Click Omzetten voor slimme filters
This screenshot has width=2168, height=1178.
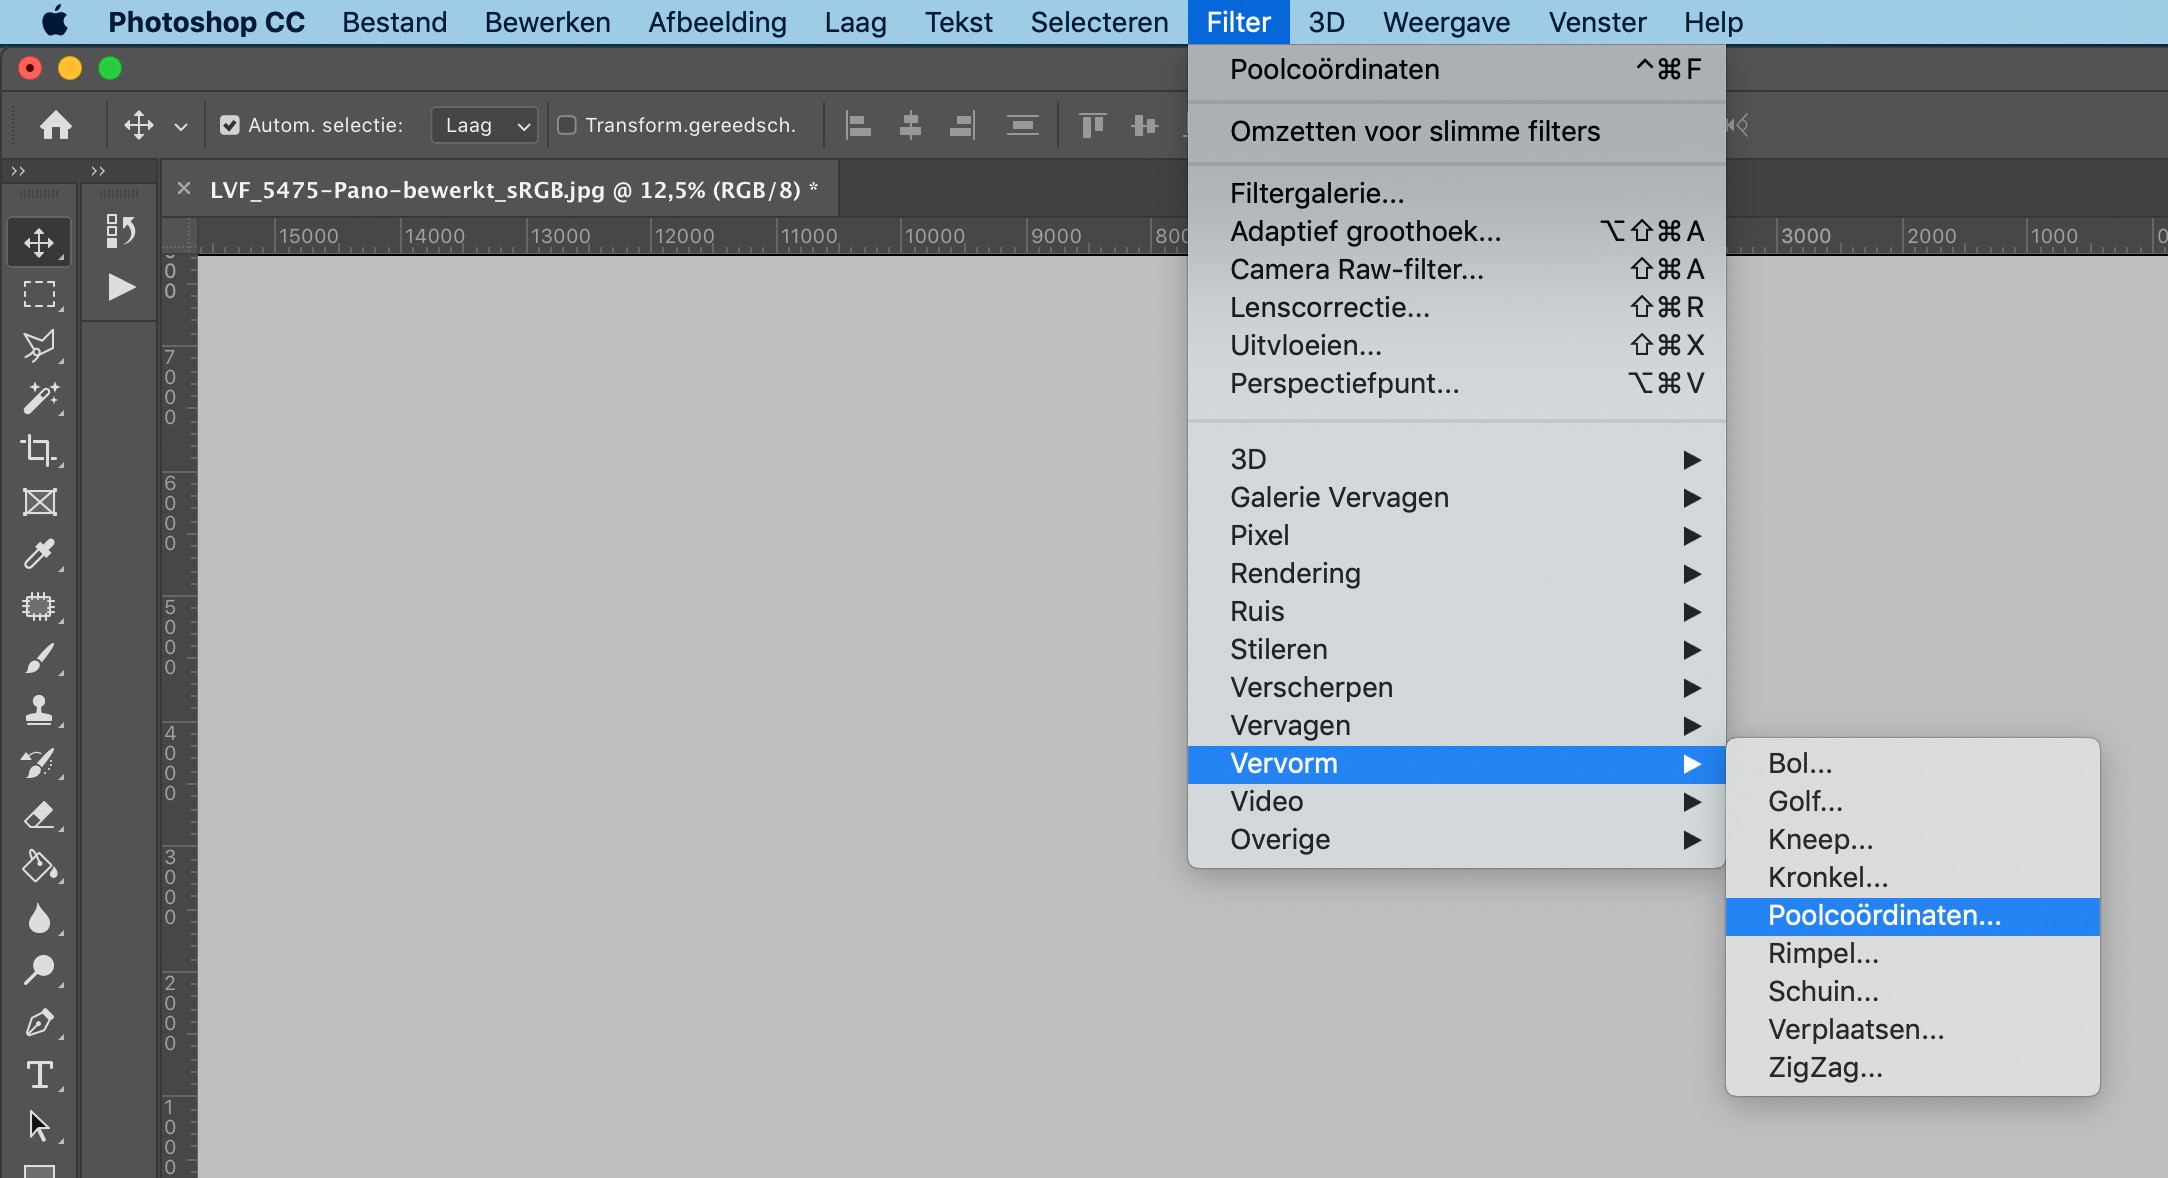[1414, 131]
